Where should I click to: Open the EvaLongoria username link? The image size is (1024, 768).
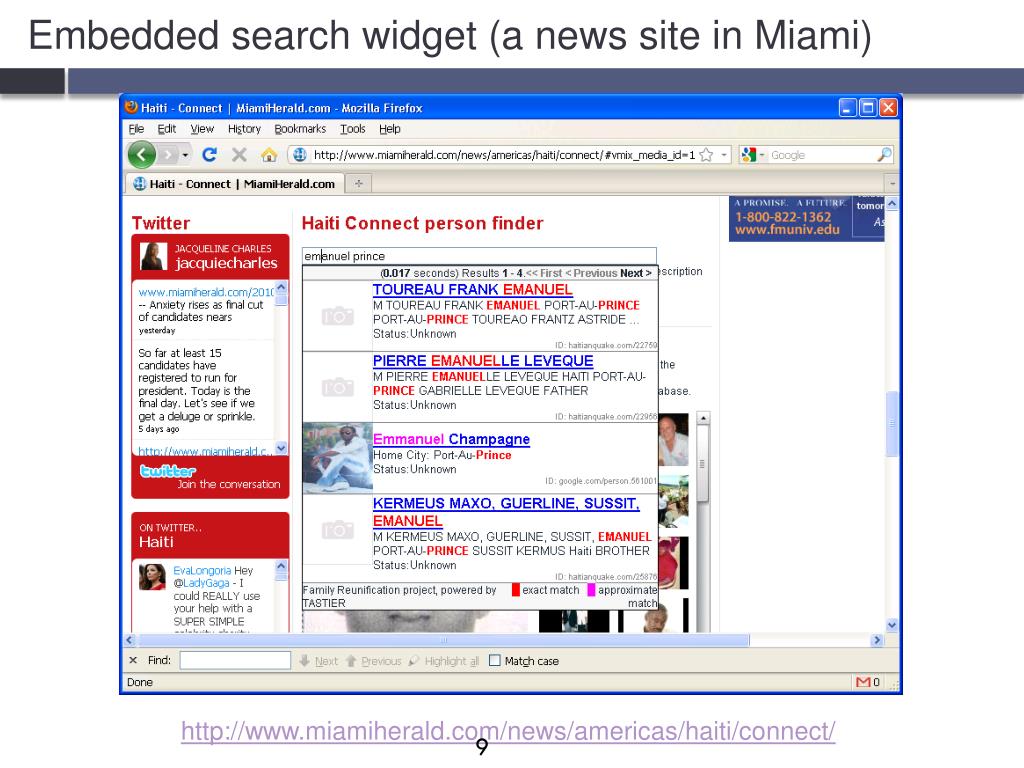pyautogui.click(x=202, y=570)
